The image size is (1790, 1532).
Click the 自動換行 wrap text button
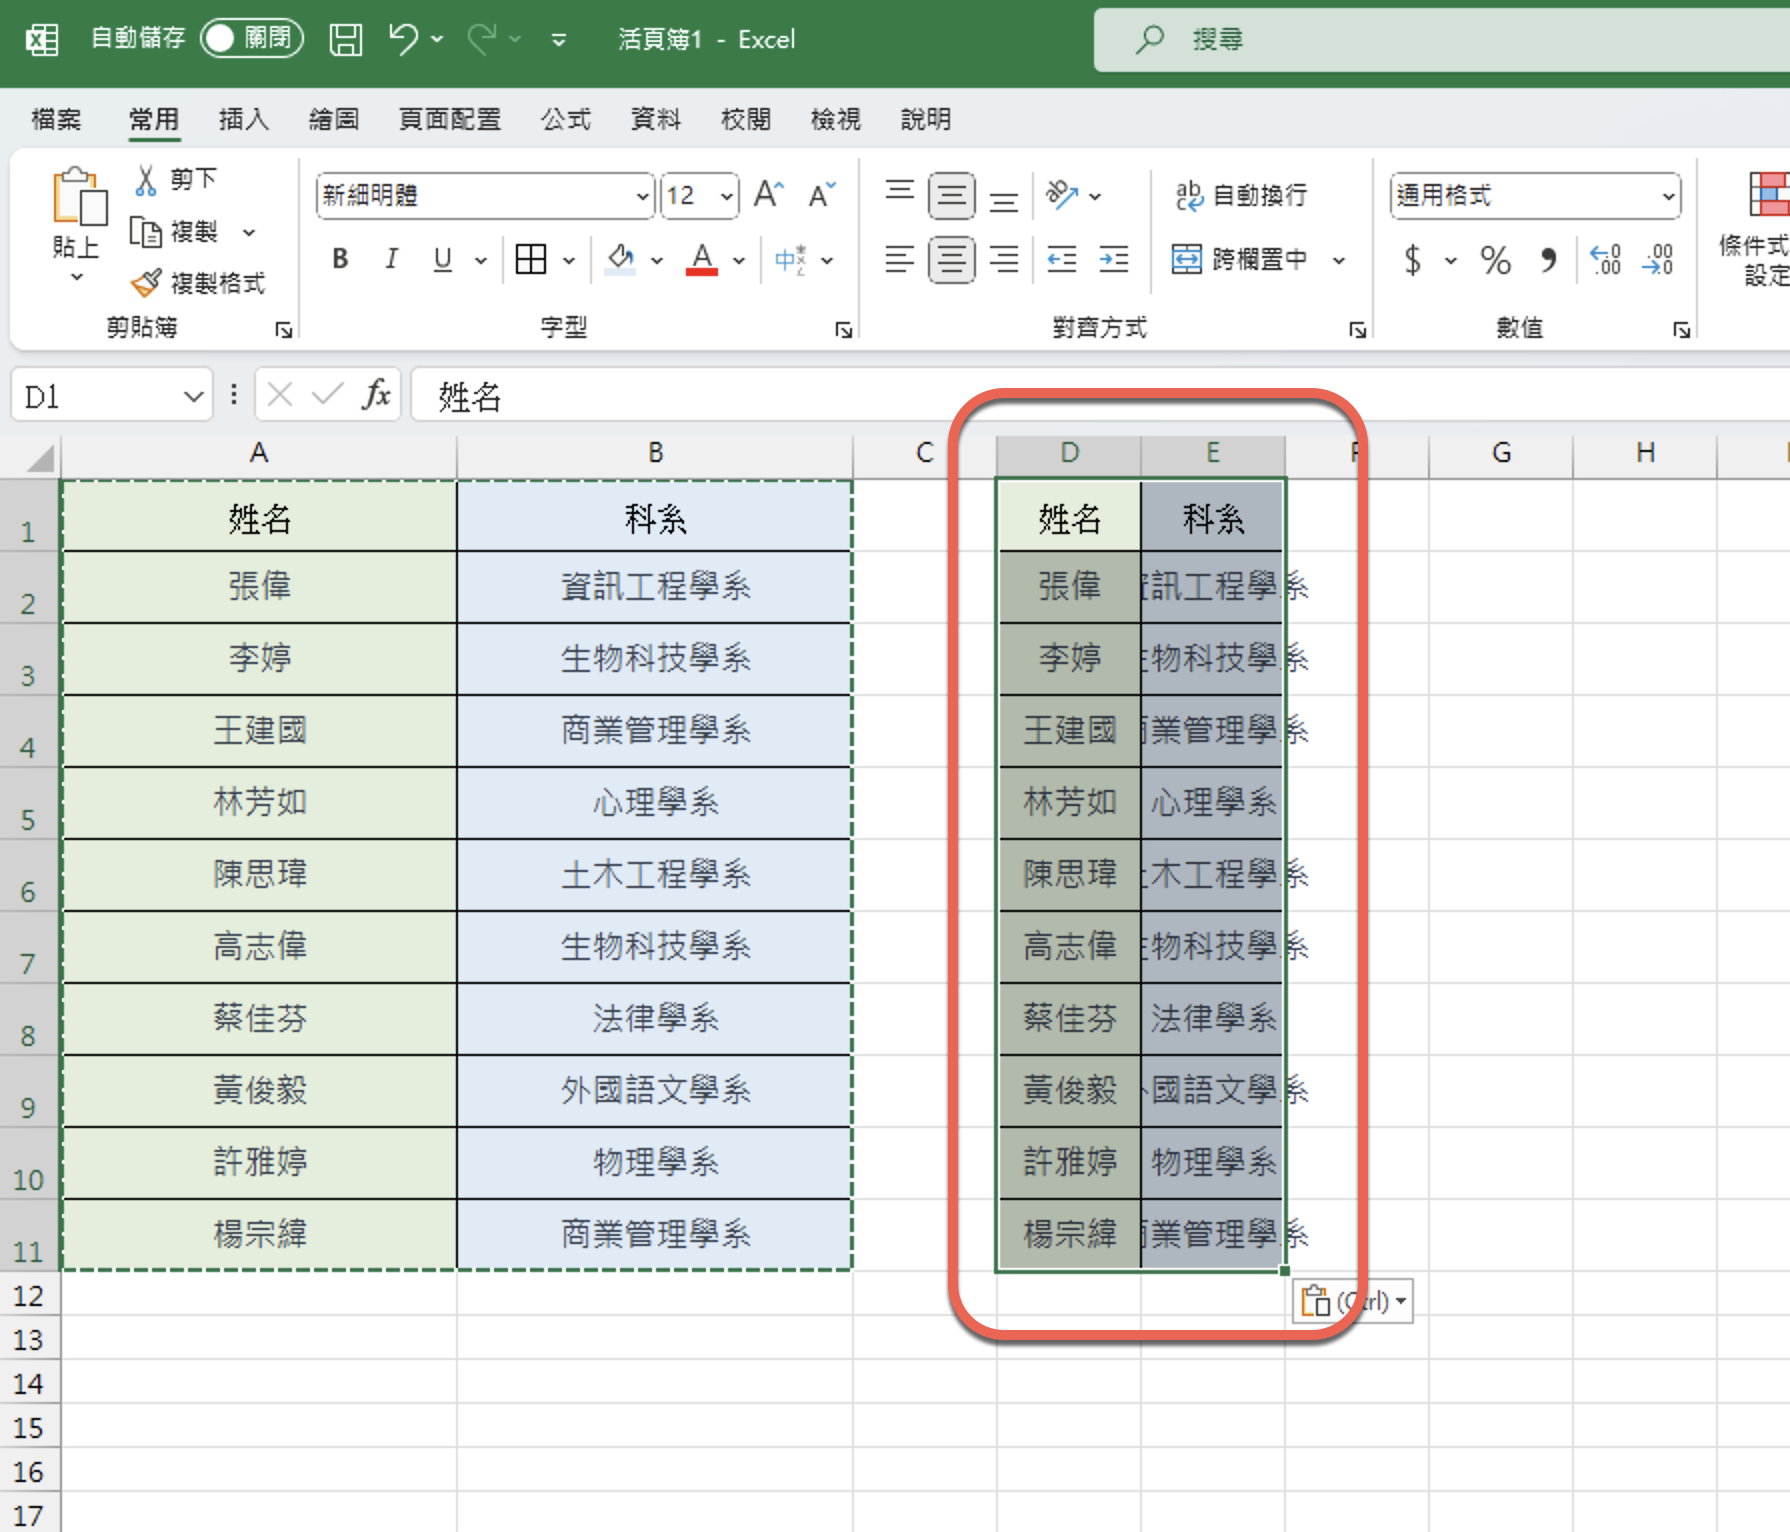click(1241, 196)
